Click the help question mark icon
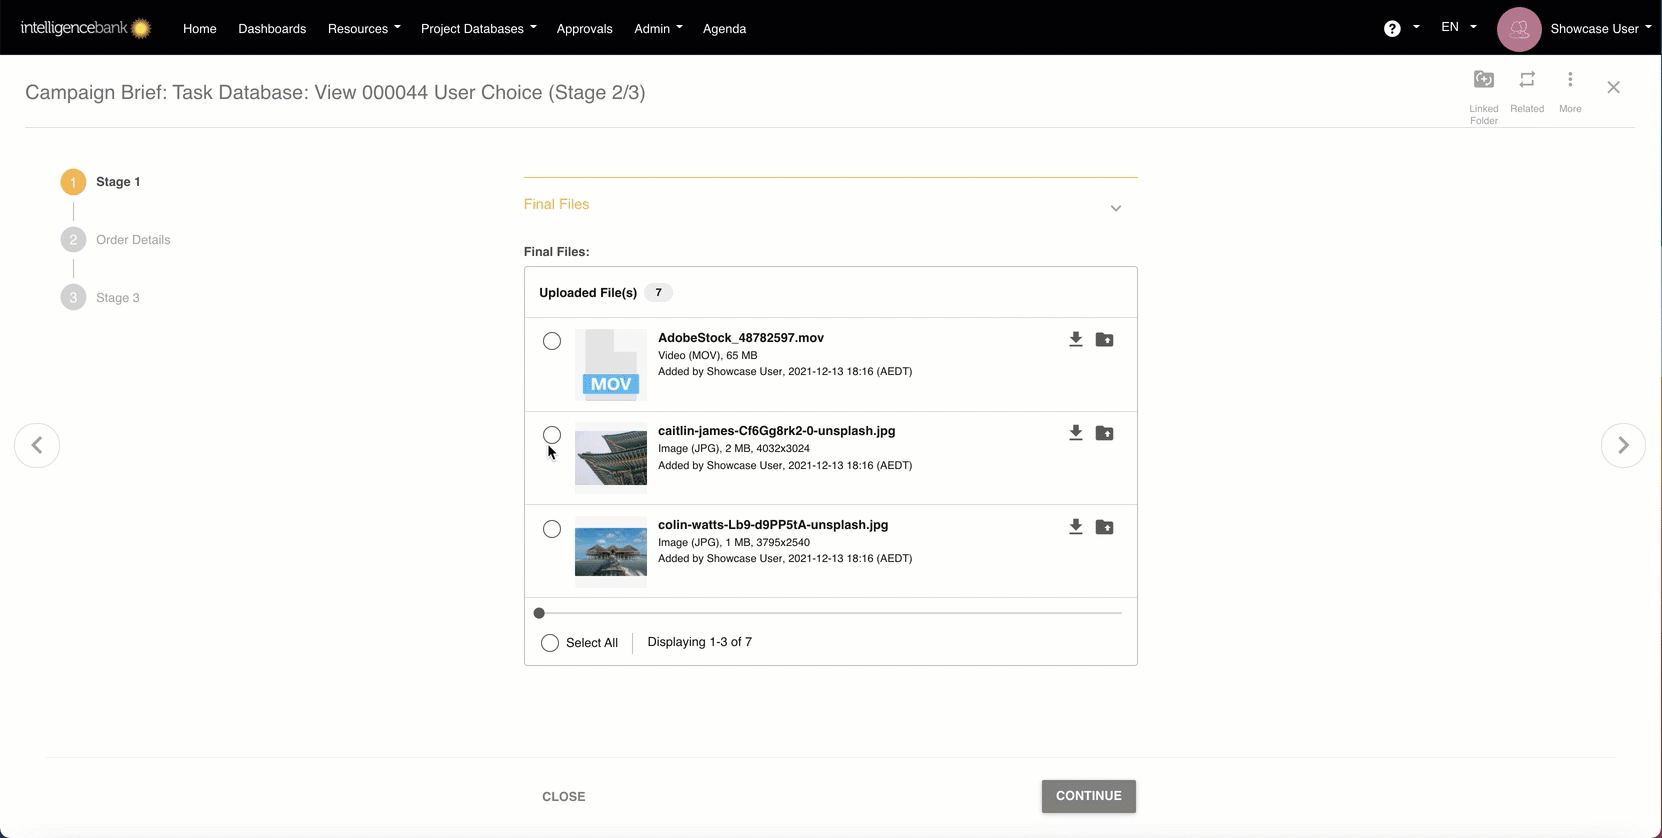 [x=1391, y=29]
